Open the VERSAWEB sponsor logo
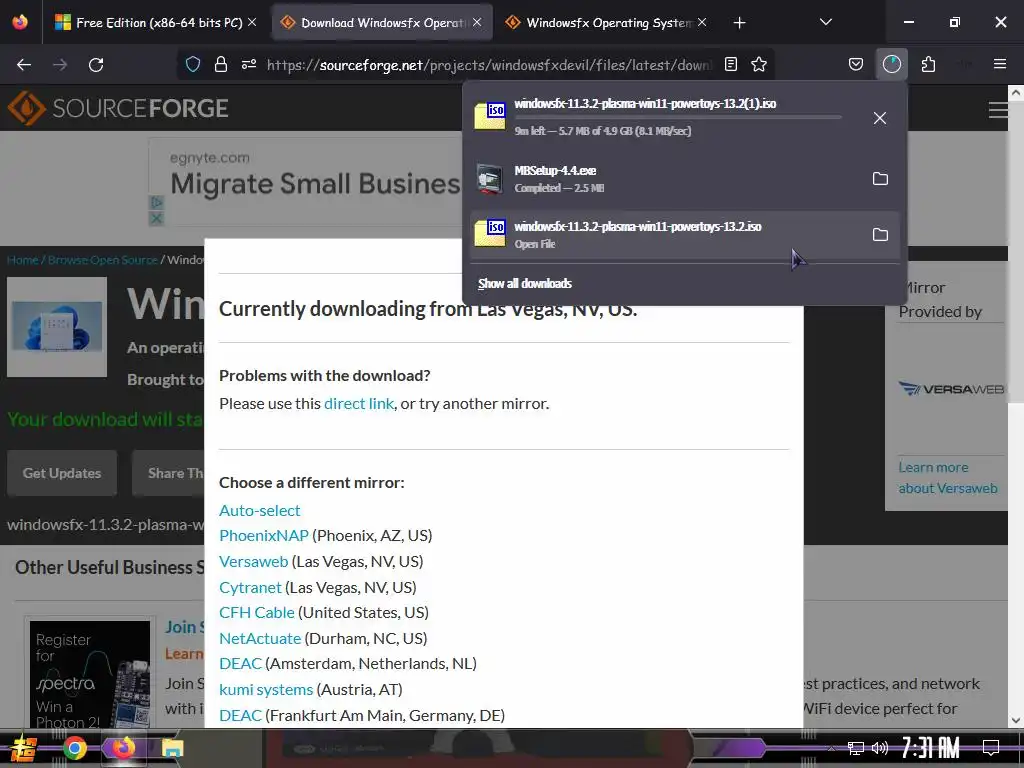1024x768 pixels. pos(951,389)
